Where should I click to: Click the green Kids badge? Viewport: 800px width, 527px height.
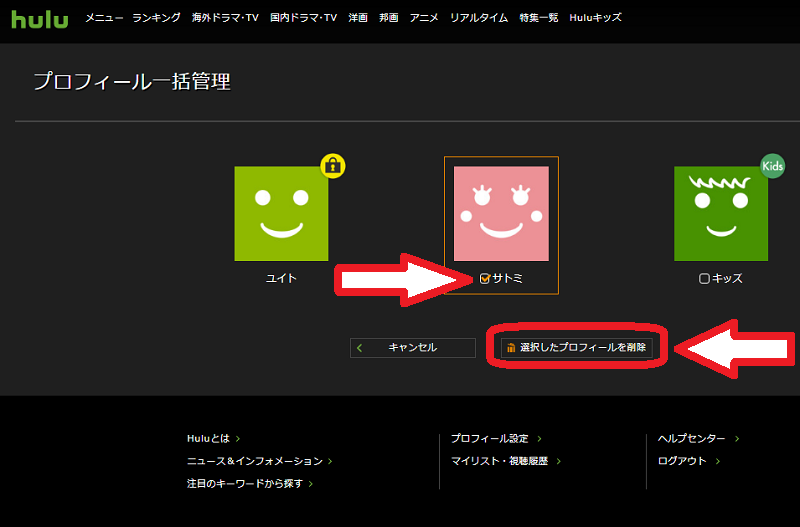pyautogui.click(x=772, y=166)
